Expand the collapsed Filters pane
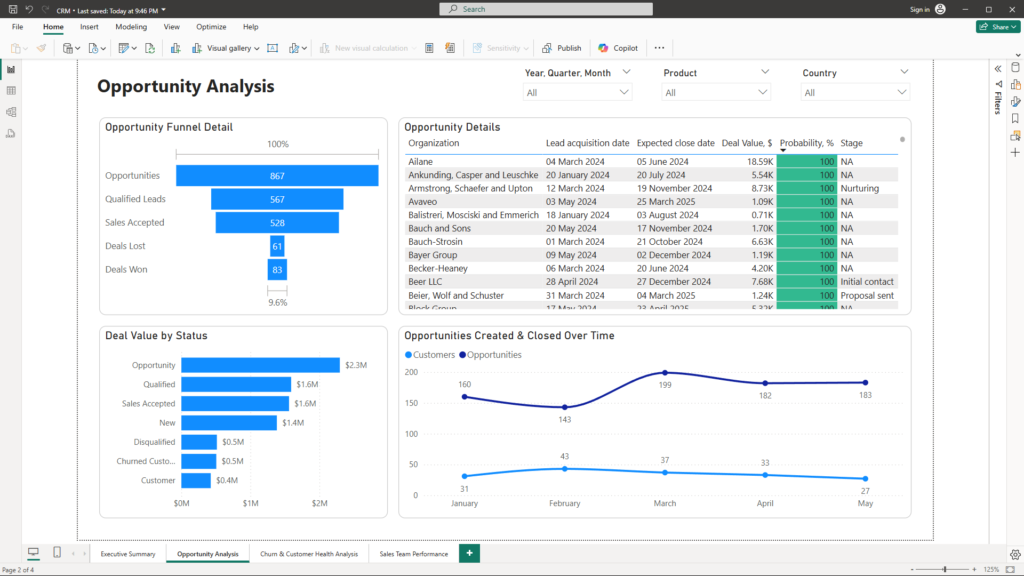1024x576 pixels. (x=997, y=68)
